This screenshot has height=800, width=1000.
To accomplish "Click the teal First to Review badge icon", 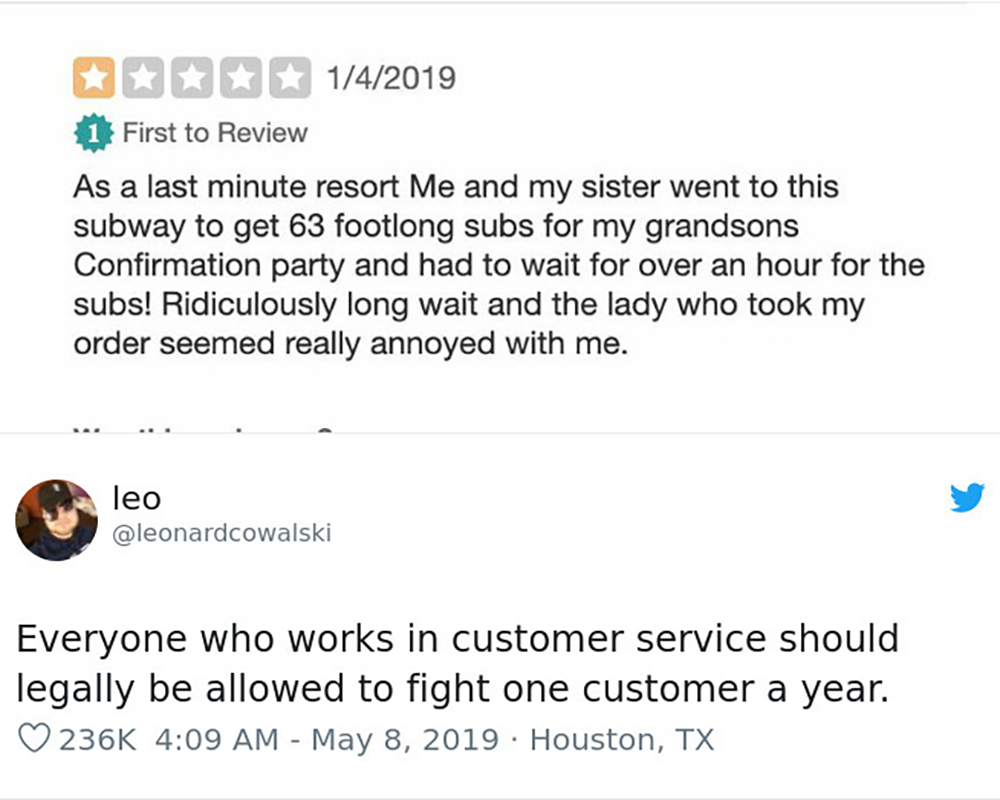I will [92, 134].
